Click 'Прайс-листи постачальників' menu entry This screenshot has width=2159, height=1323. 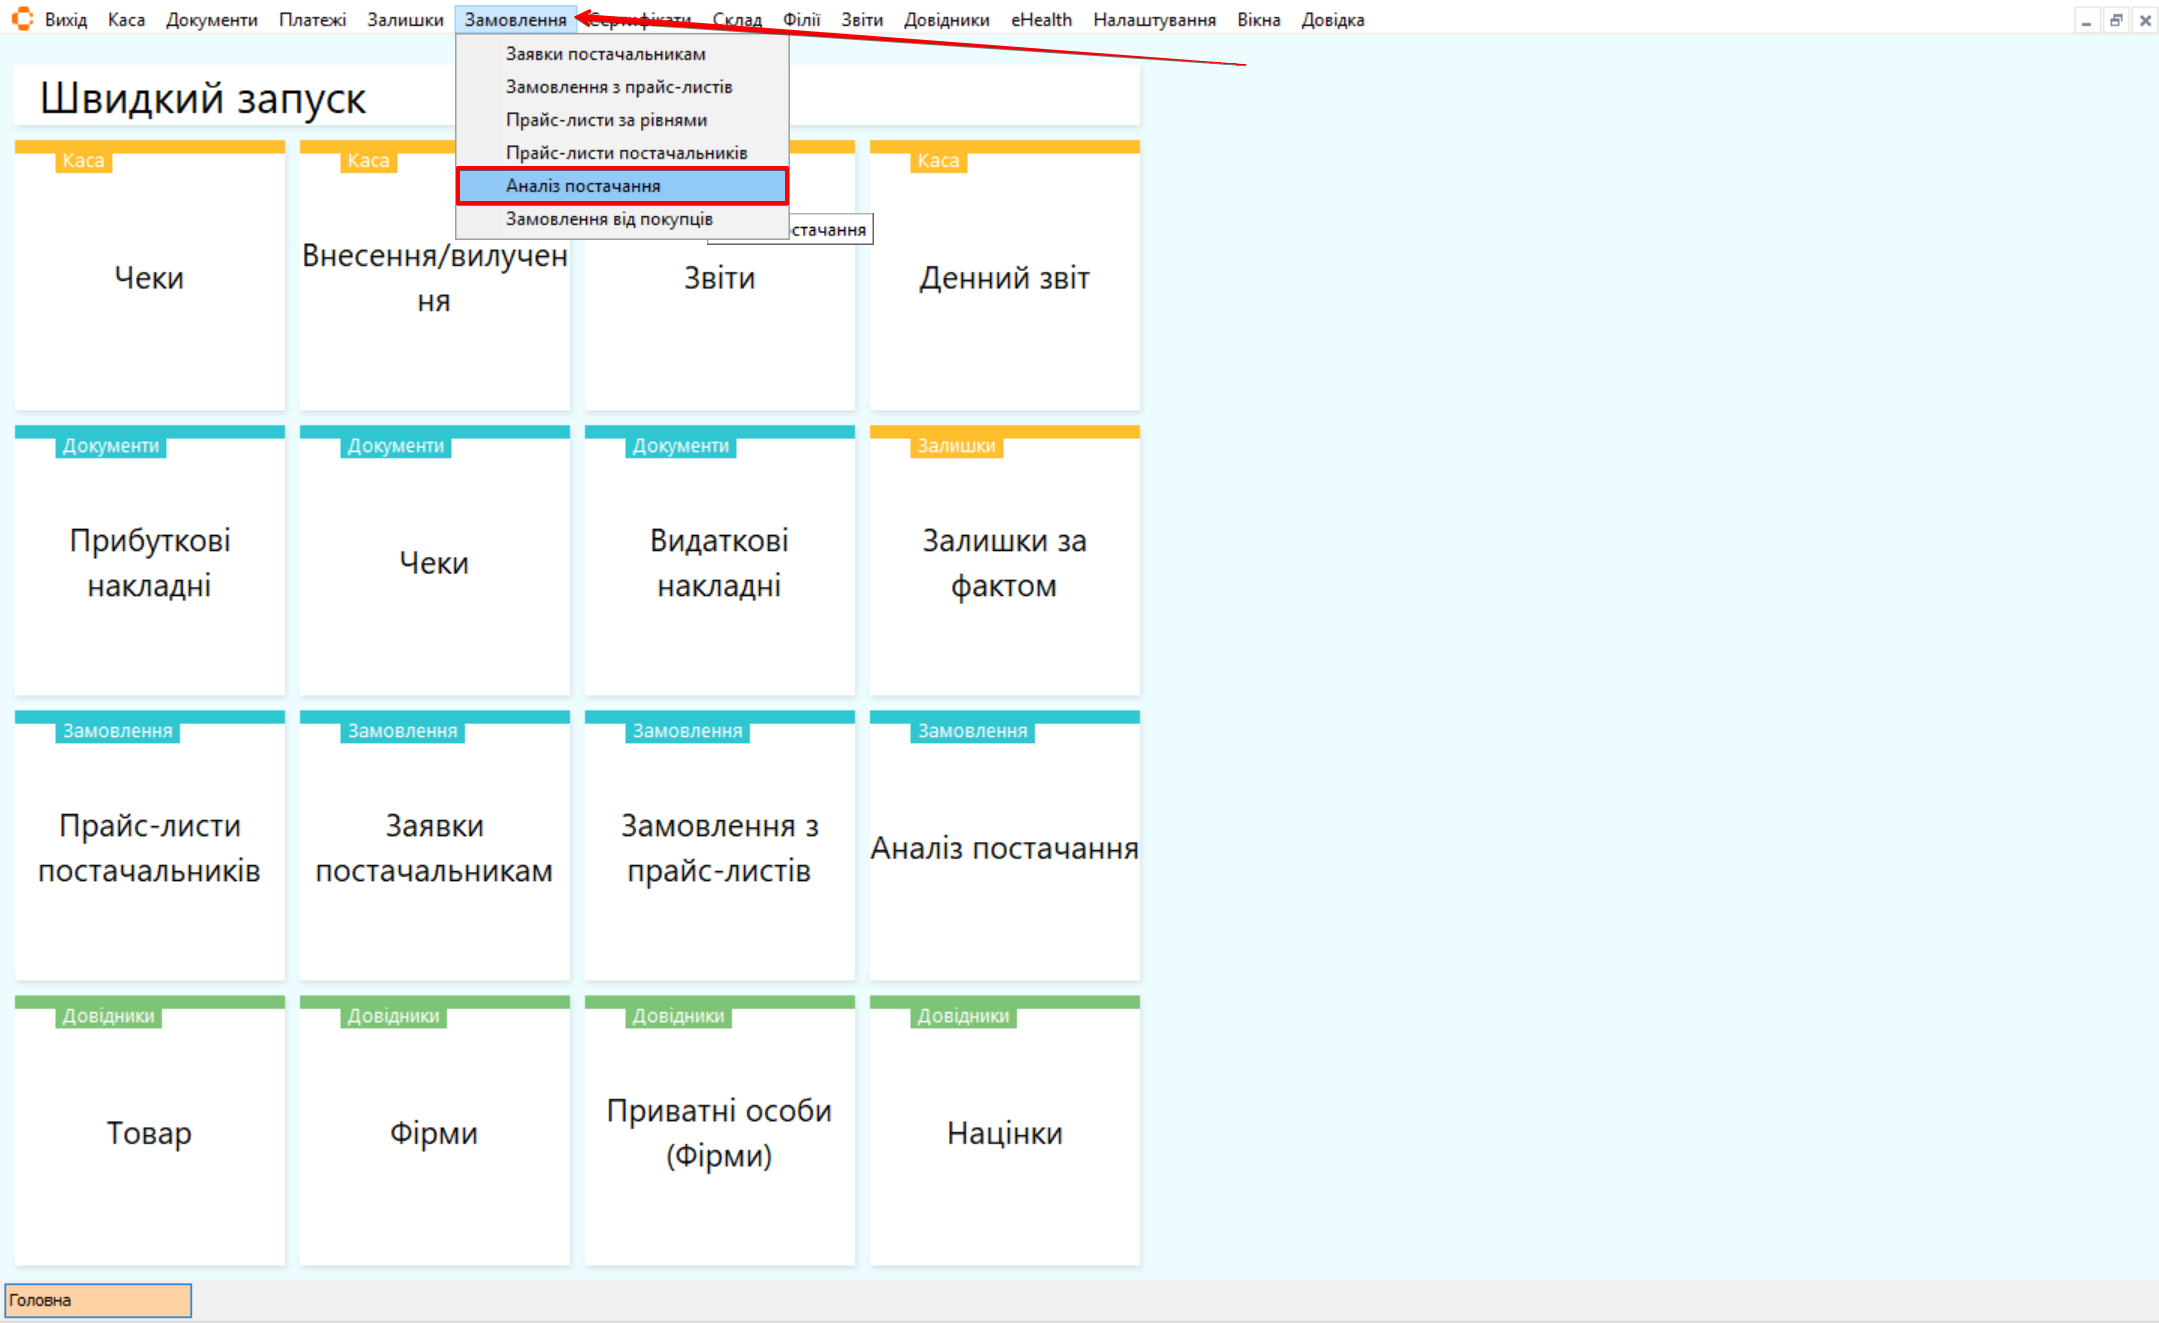click(x=626, y=153)
